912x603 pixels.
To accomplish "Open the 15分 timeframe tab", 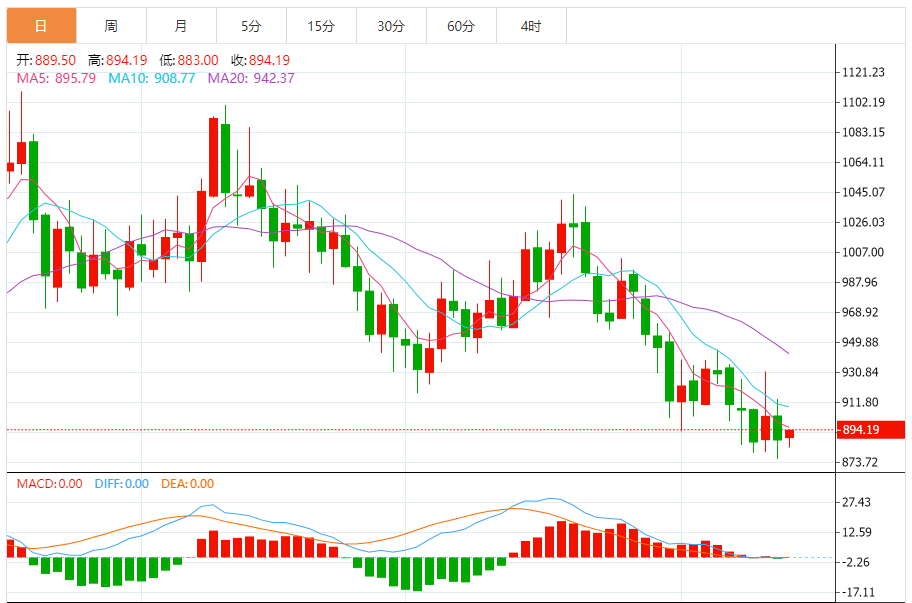I will click(x=321, y=26).
